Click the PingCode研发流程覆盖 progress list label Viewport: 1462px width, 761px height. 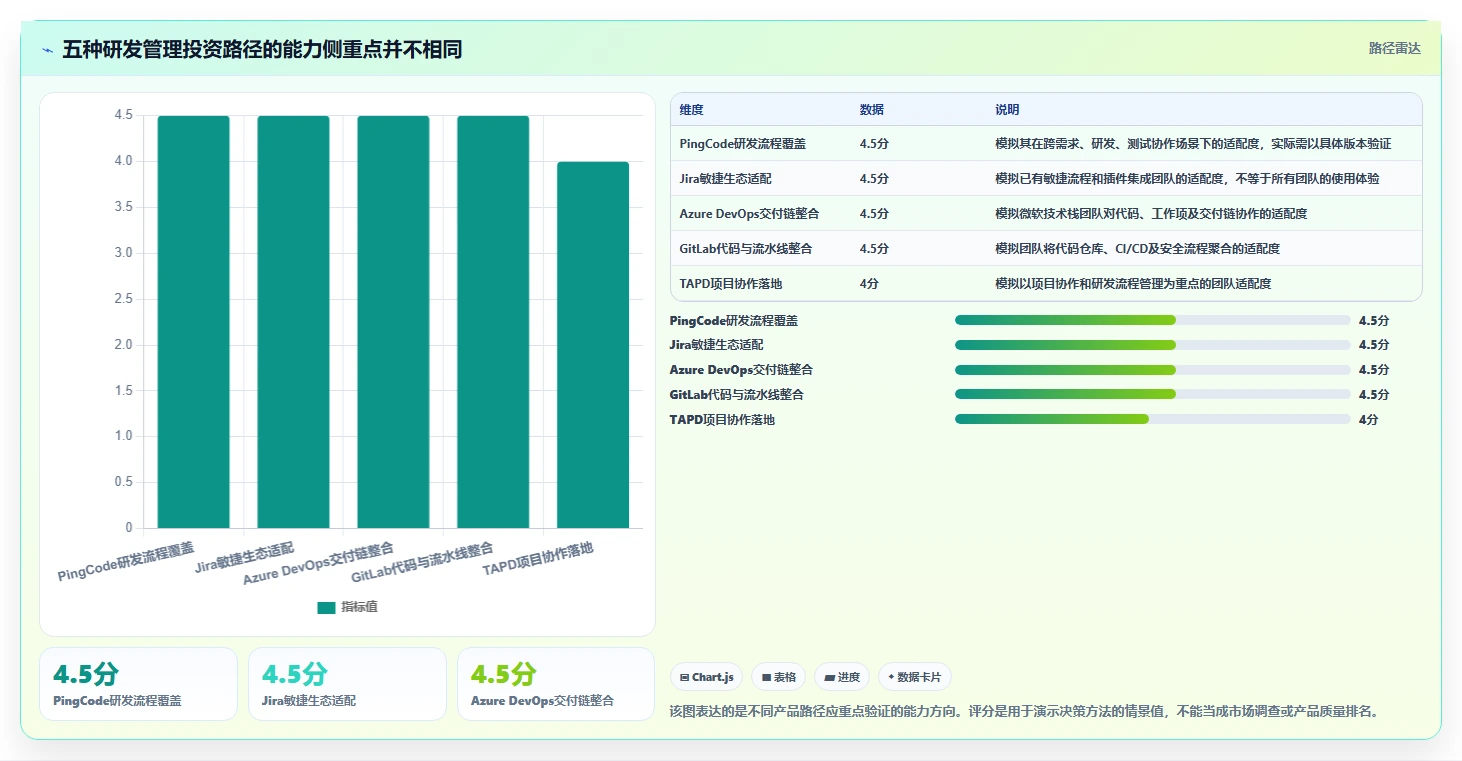point(734,321)
